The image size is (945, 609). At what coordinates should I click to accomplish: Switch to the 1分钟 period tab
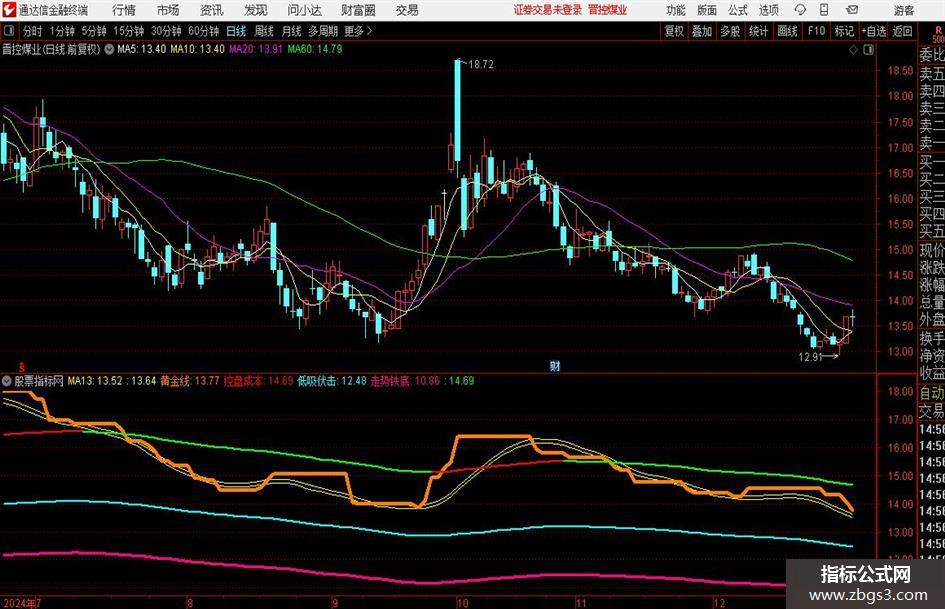[x=61, y=31]
